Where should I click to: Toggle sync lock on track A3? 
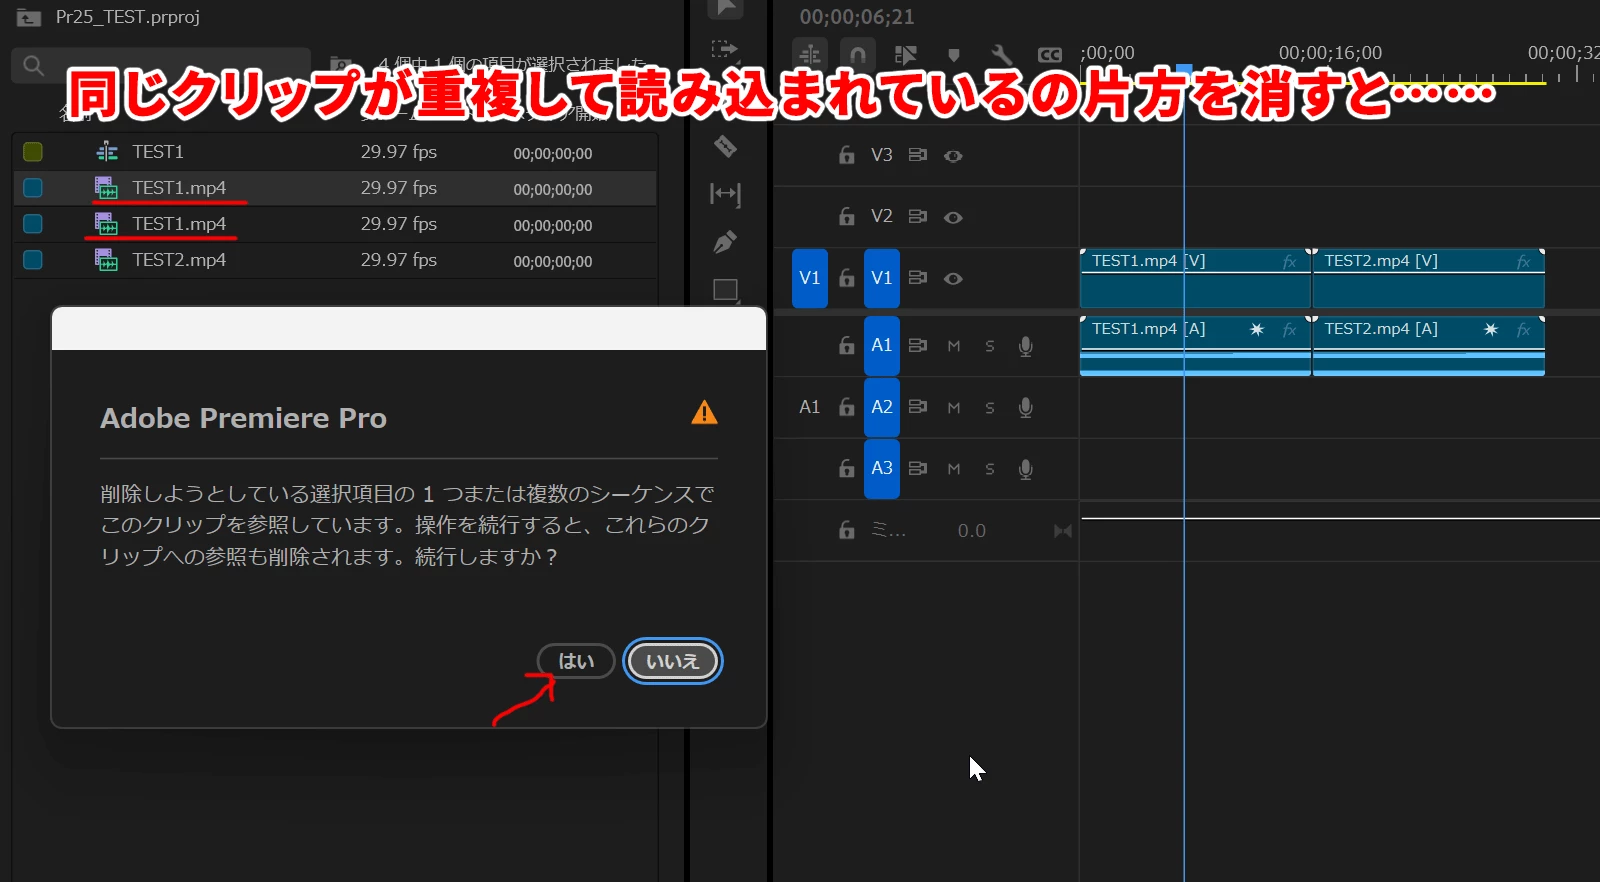917,468
